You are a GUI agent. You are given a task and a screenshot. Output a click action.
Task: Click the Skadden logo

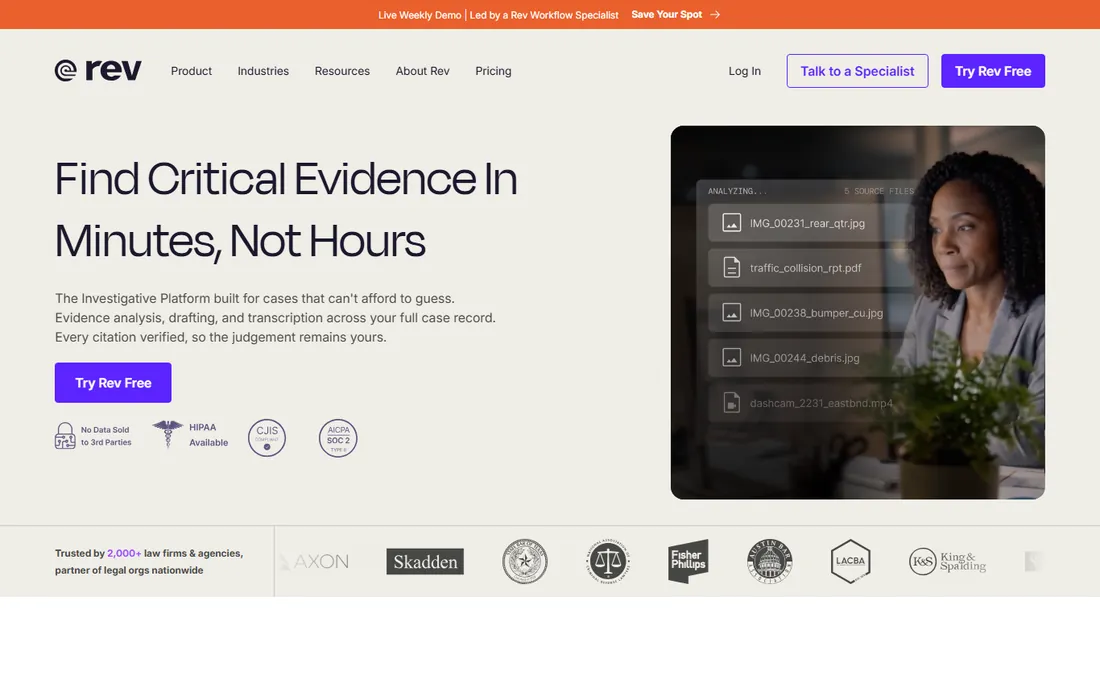[x=425, y=561]
